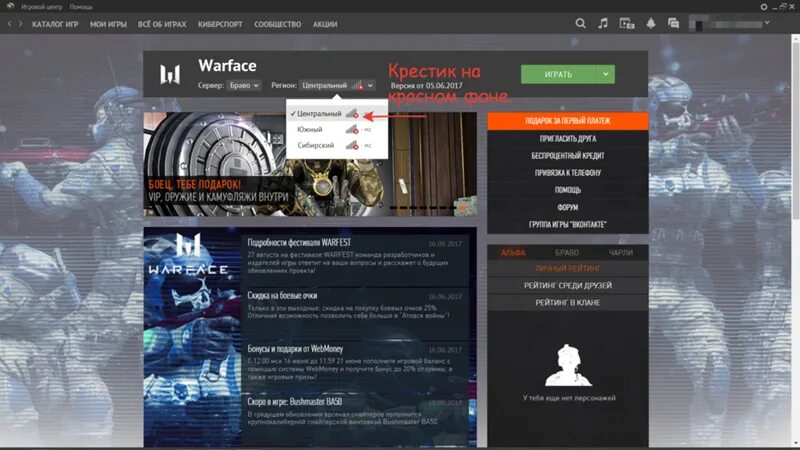This screenshot has width=800, height=450.
Task: Switch to the АЛЬФА rating tab
Action: click(513, 253)
